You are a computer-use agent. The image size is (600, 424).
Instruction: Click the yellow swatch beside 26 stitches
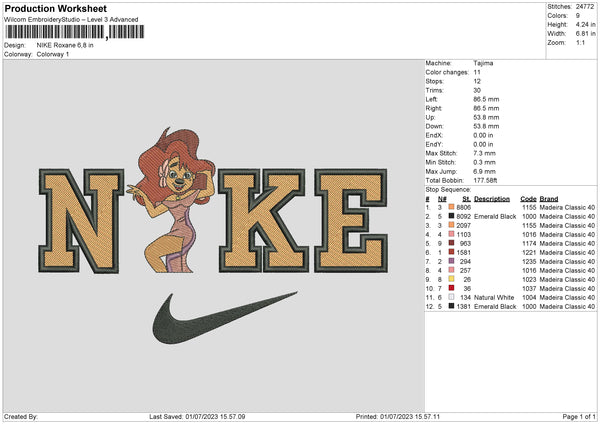pos(452,279)
